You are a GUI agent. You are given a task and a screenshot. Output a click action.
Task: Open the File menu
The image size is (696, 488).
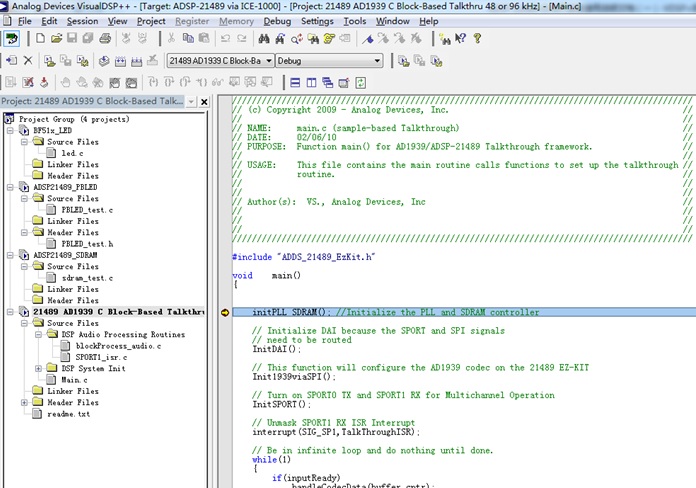(24, 21)
